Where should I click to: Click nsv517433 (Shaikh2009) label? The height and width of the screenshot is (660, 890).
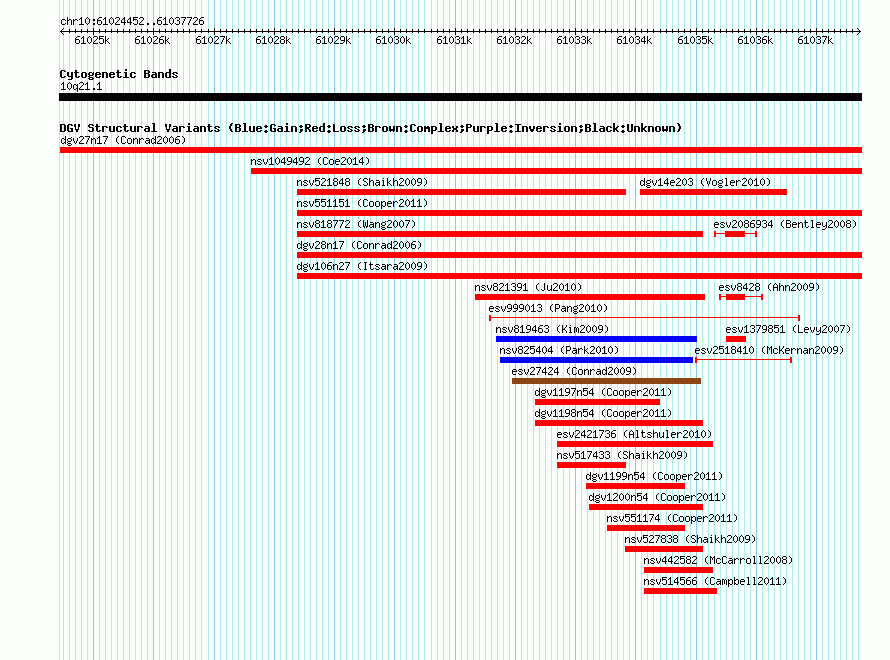tap(622, 455)
